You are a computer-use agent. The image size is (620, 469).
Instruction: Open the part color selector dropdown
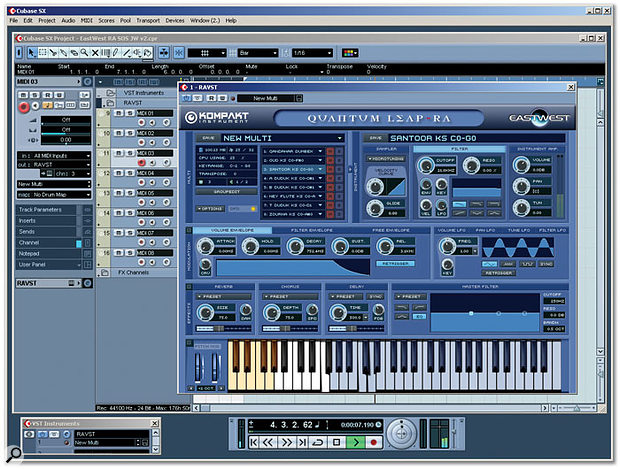pyautogui.click(x=350, y=53)
